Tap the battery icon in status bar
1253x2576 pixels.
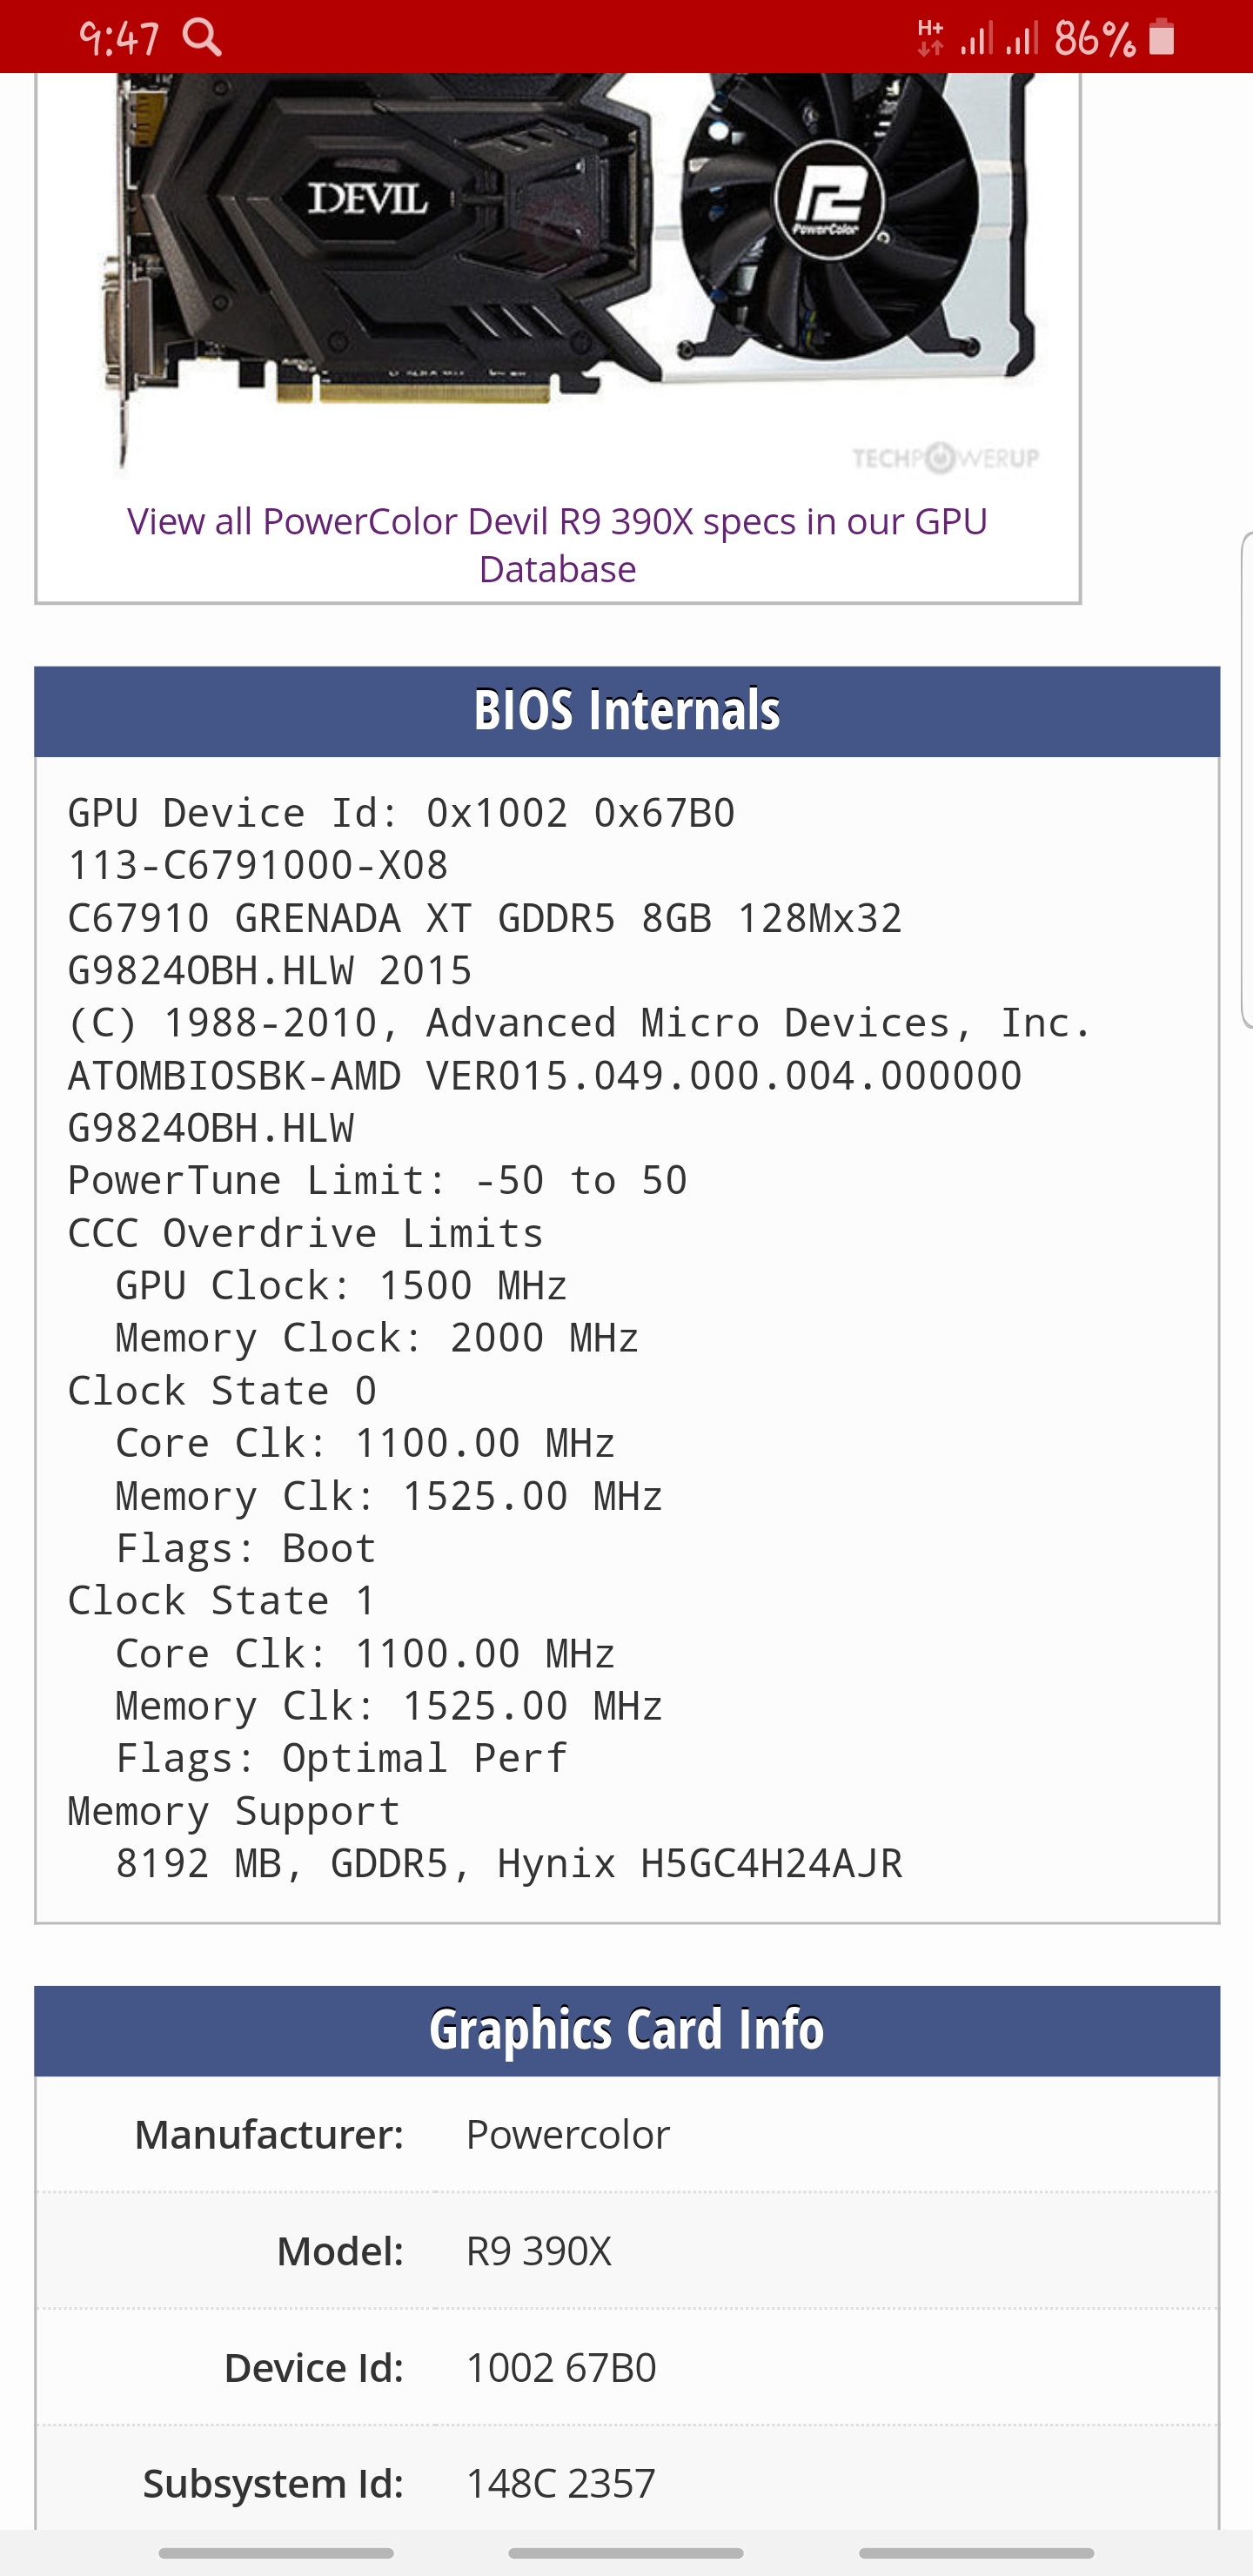pos(1161,38)
